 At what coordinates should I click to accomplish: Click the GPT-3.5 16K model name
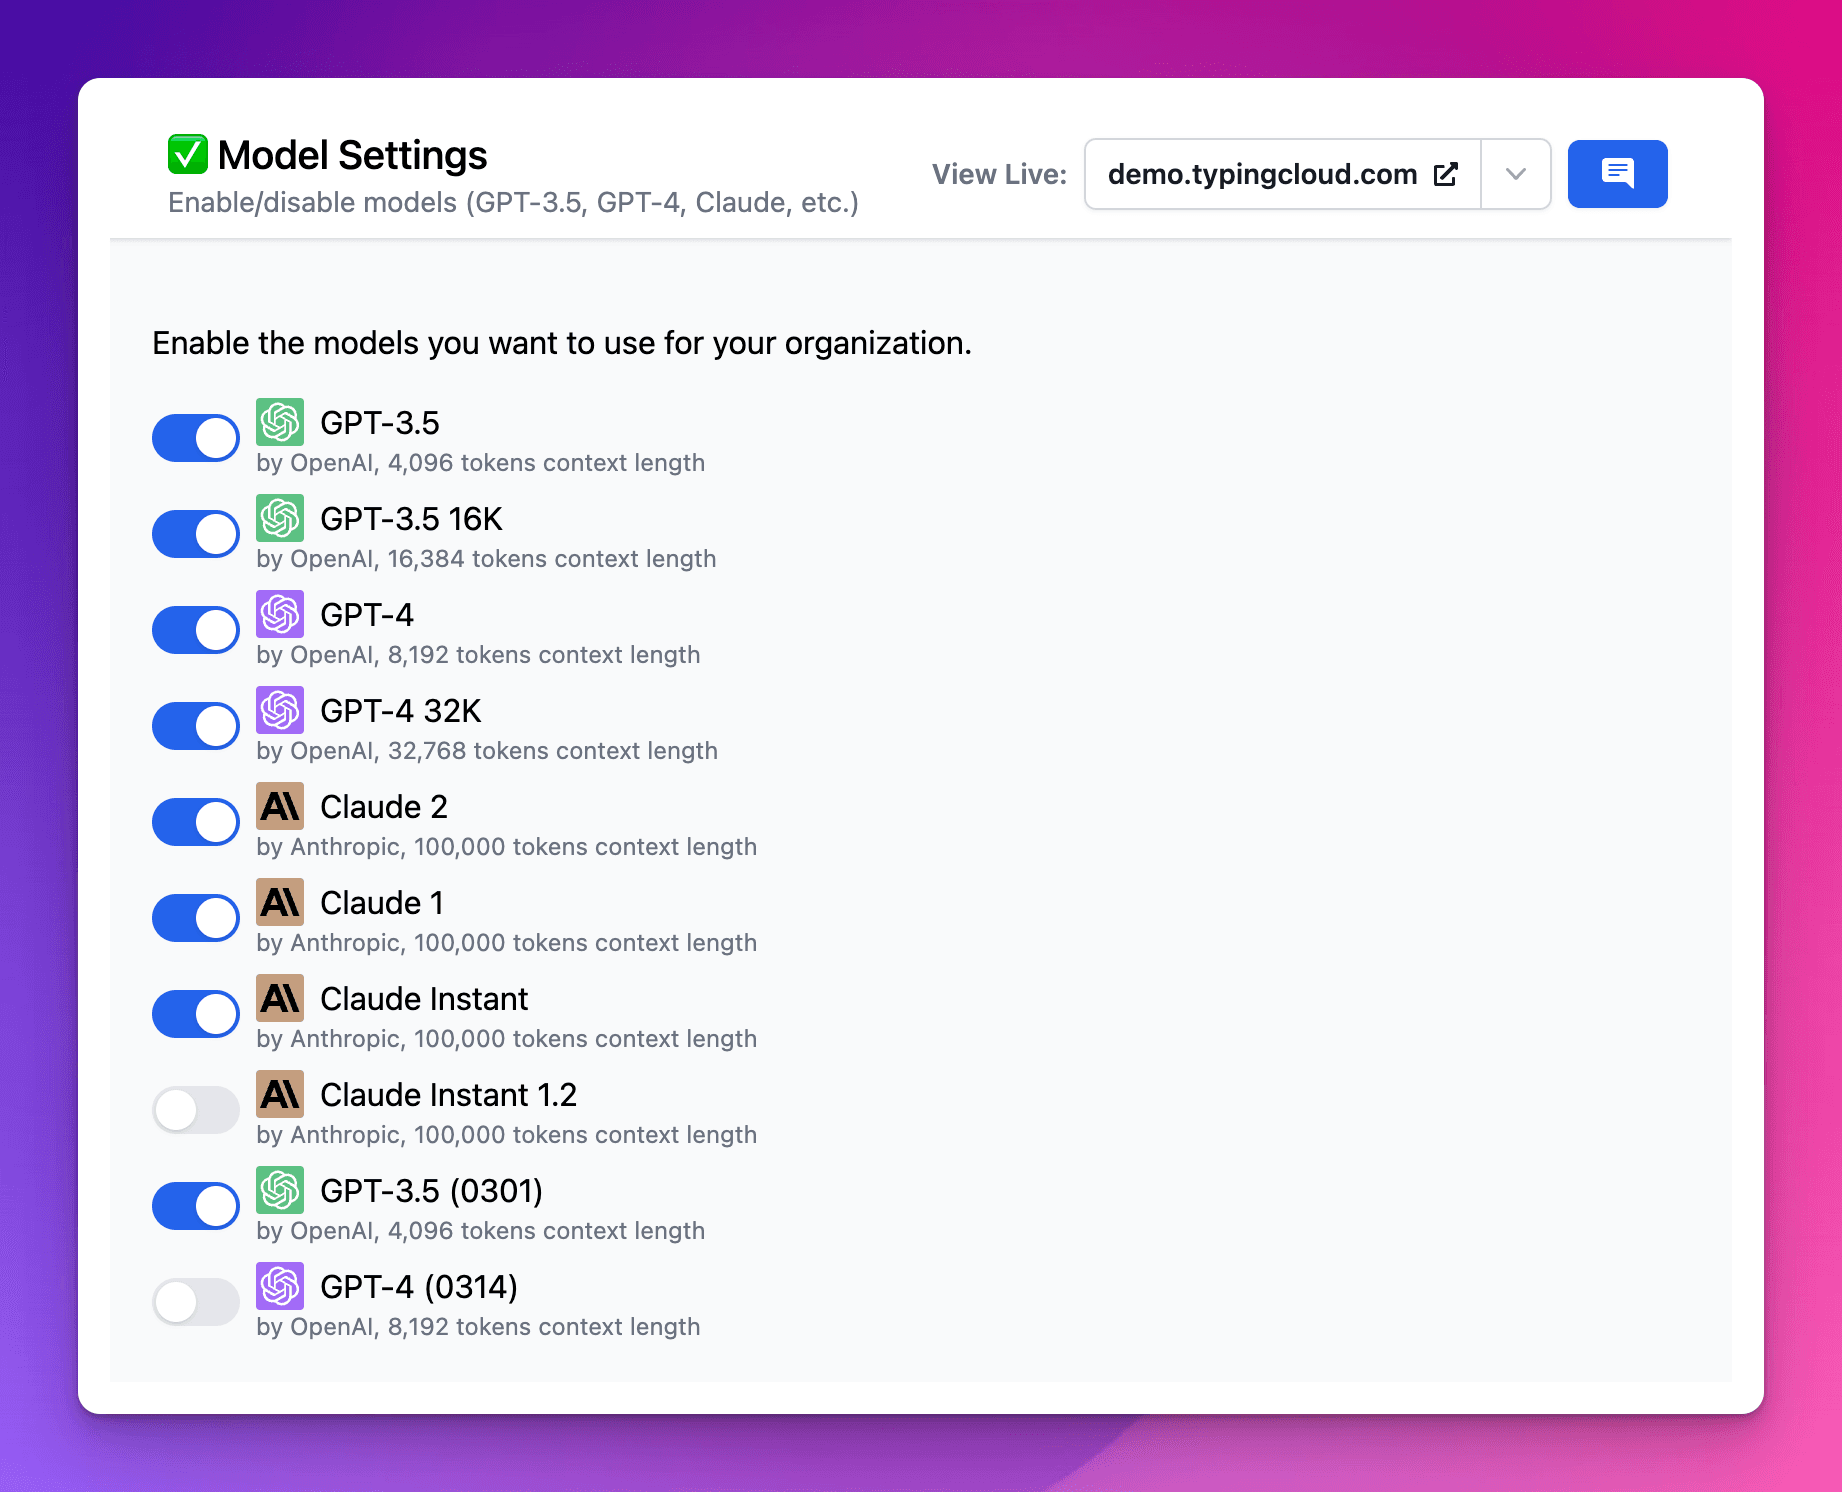click(411, 519)
